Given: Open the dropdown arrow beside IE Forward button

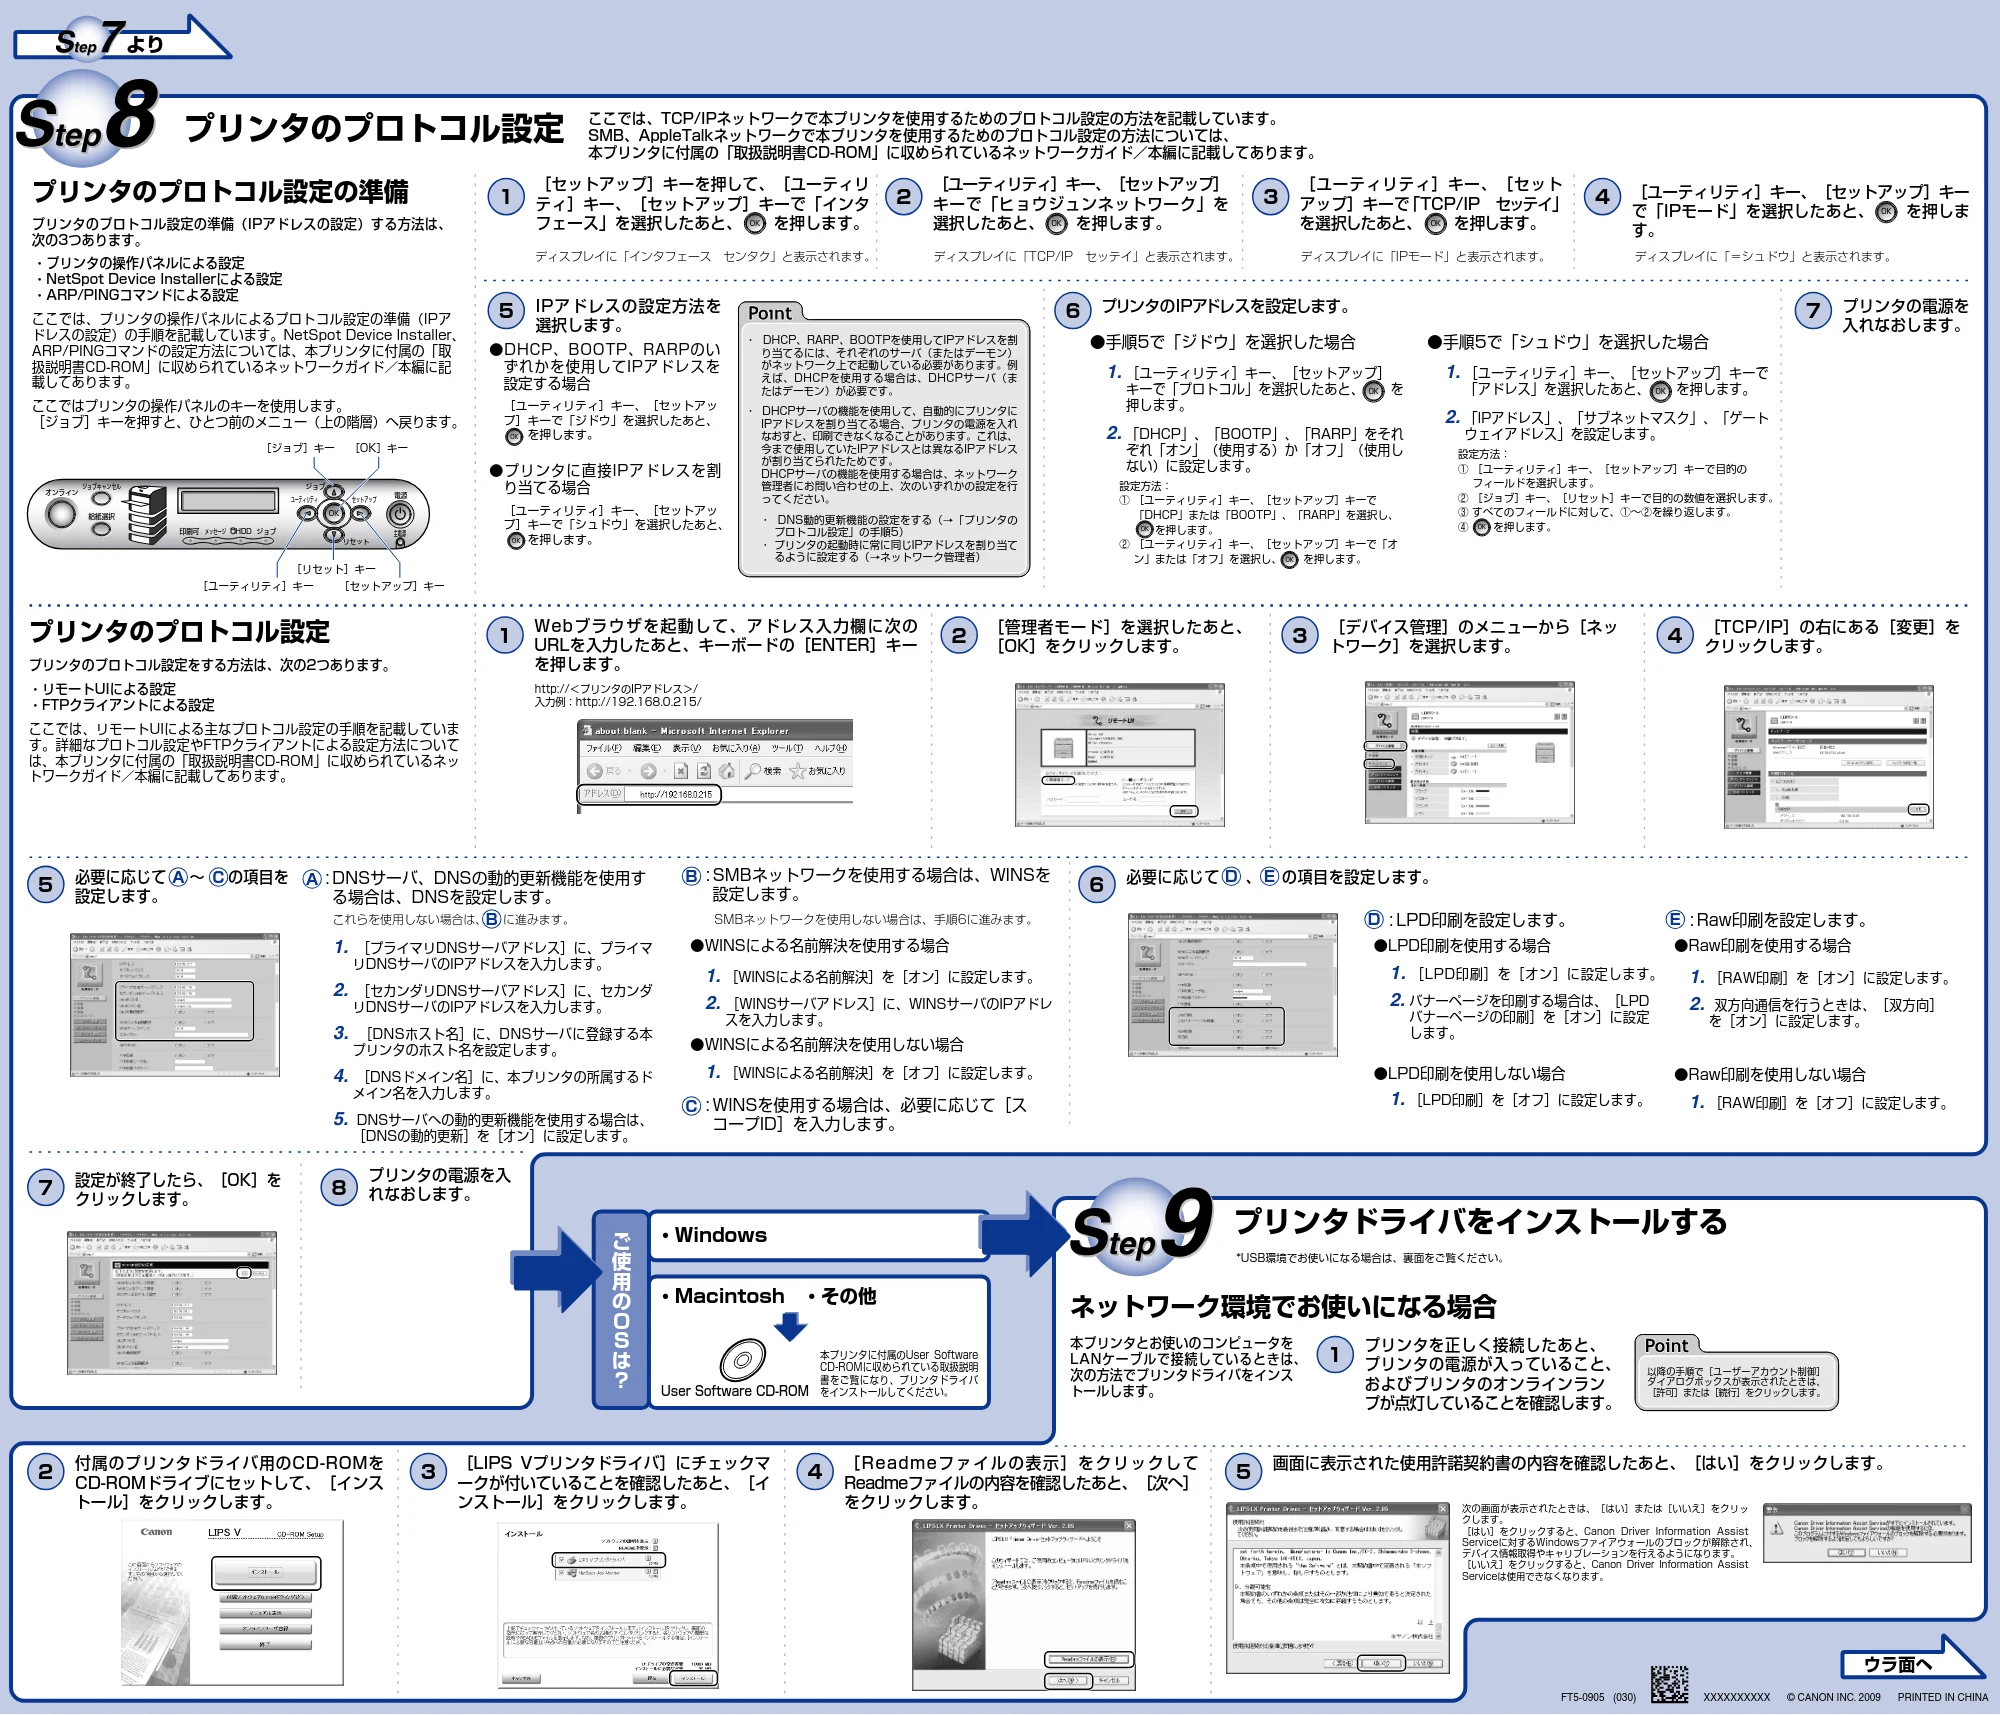Looking at the screenshot, I should [x=665, y=771].
